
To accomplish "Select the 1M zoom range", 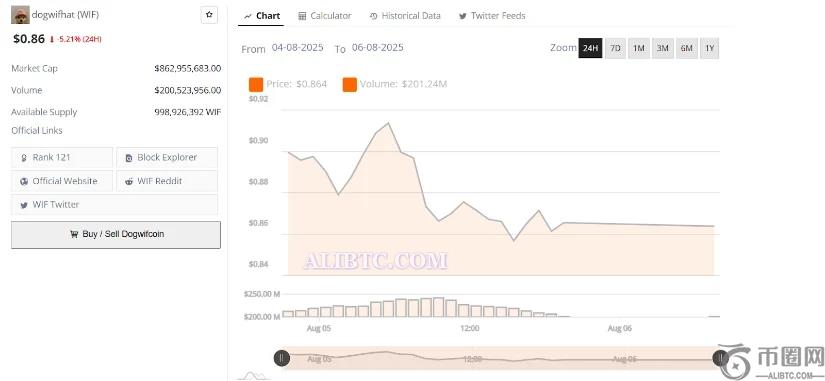I will pos(639,48).
